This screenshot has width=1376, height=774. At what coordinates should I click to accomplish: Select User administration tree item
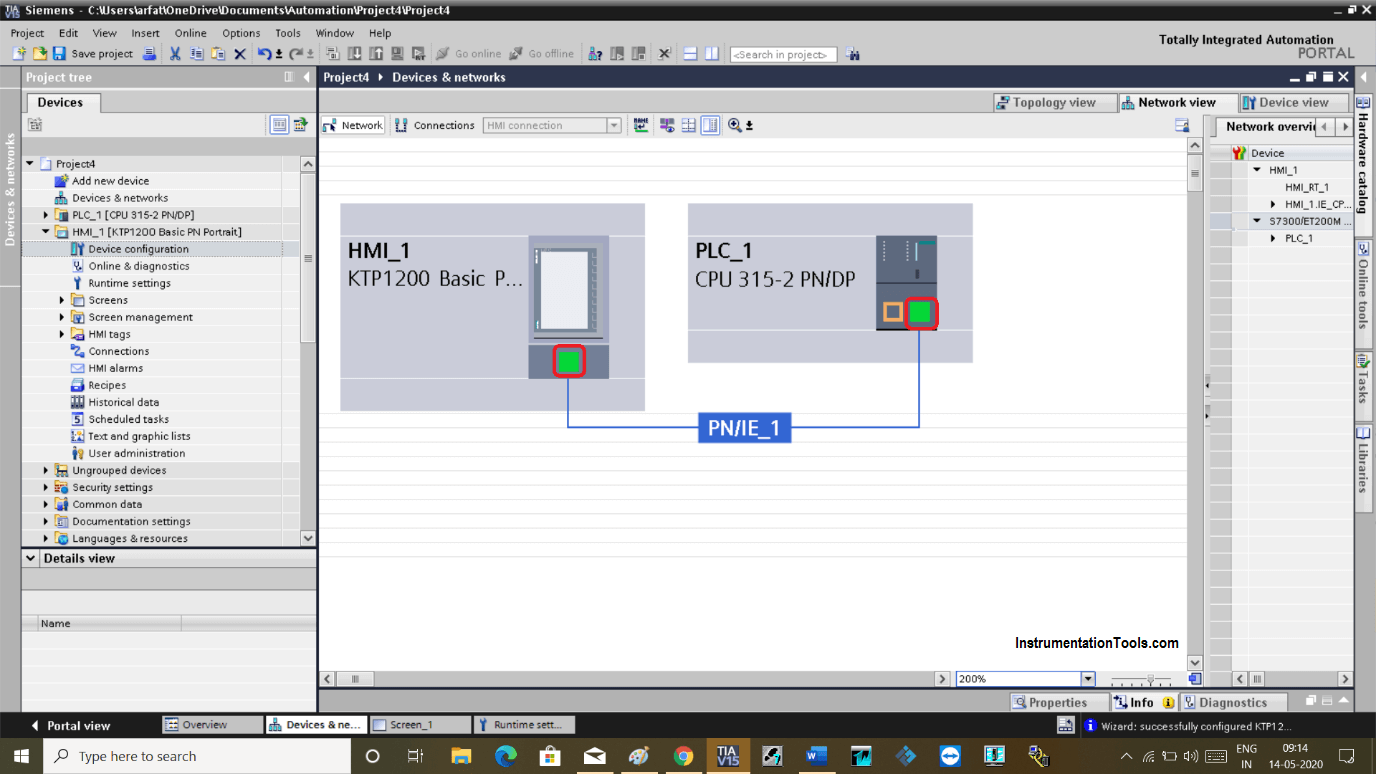136,453
